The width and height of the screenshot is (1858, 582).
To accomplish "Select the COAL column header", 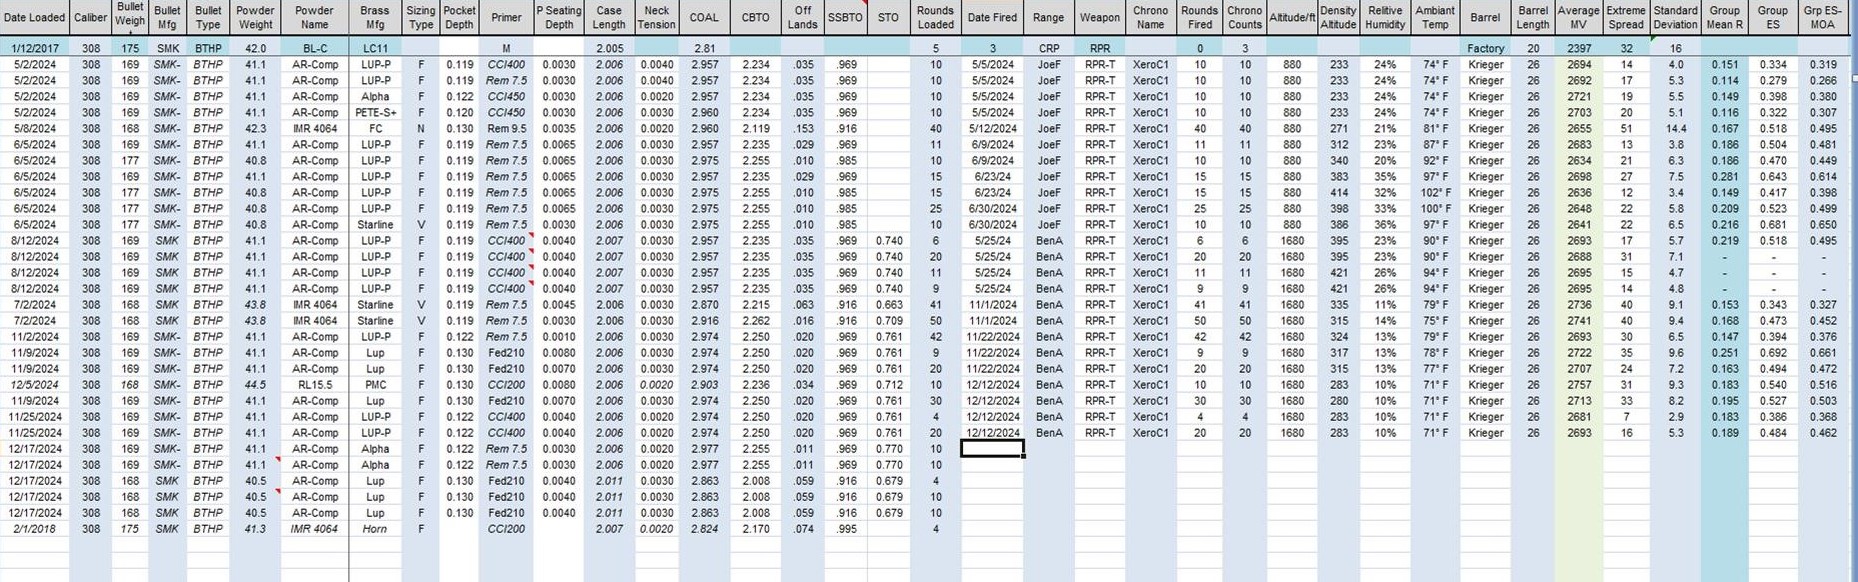I will [x=703, y=18].
